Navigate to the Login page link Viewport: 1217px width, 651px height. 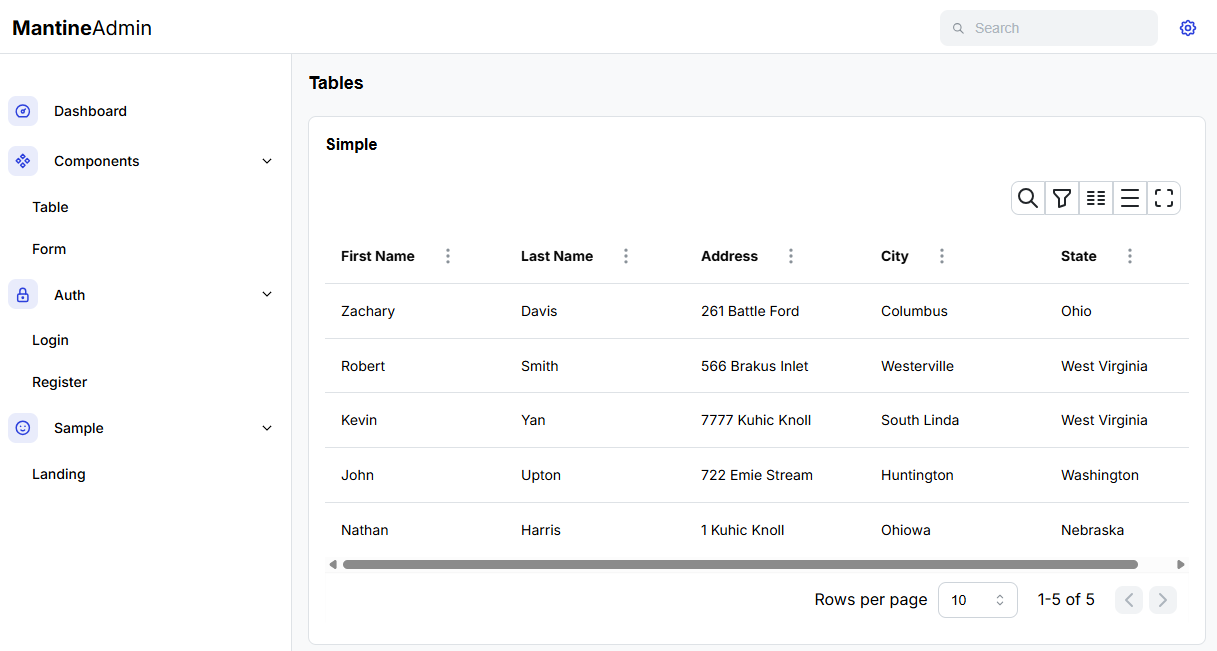point(50,340)
